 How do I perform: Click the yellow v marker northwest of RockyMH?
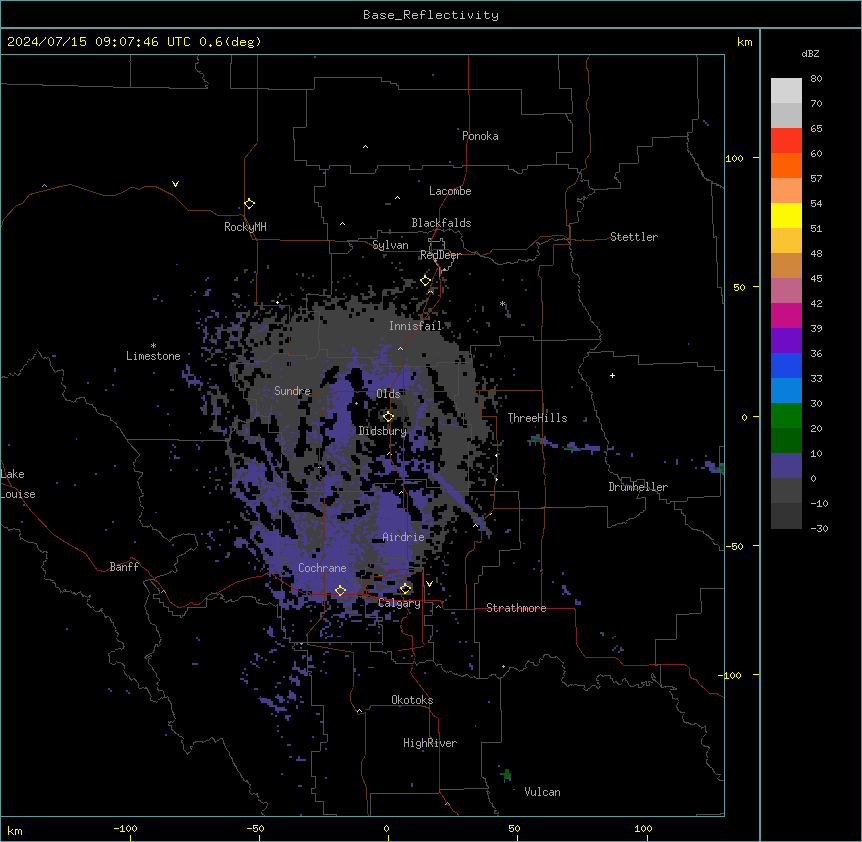pyautogui.click(x=175, y=184)
